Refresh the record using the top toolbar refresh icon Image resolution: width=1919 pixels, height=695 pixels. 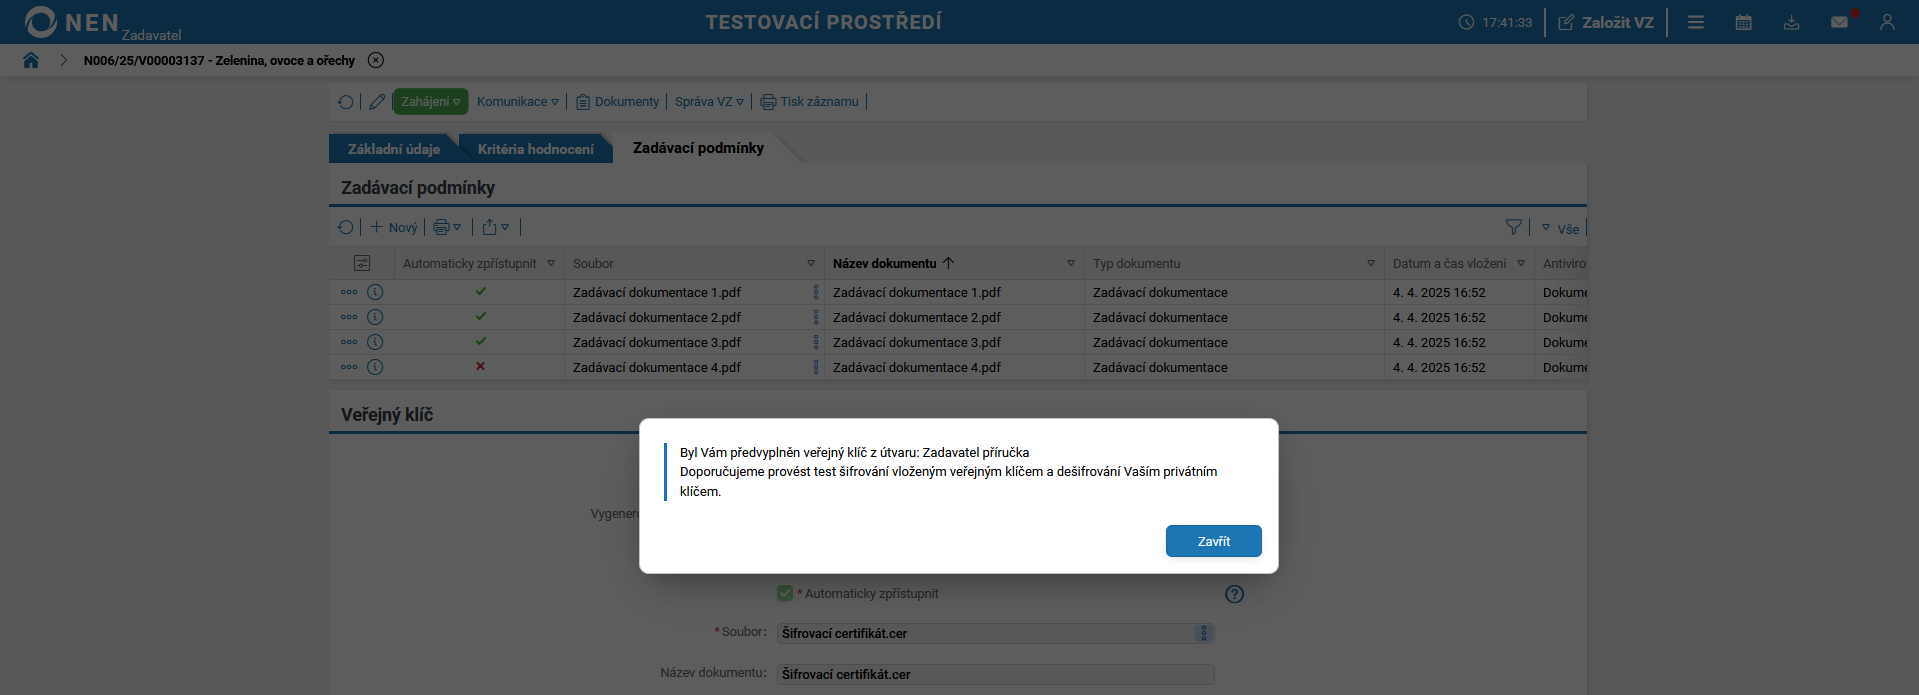coord(346,102)
